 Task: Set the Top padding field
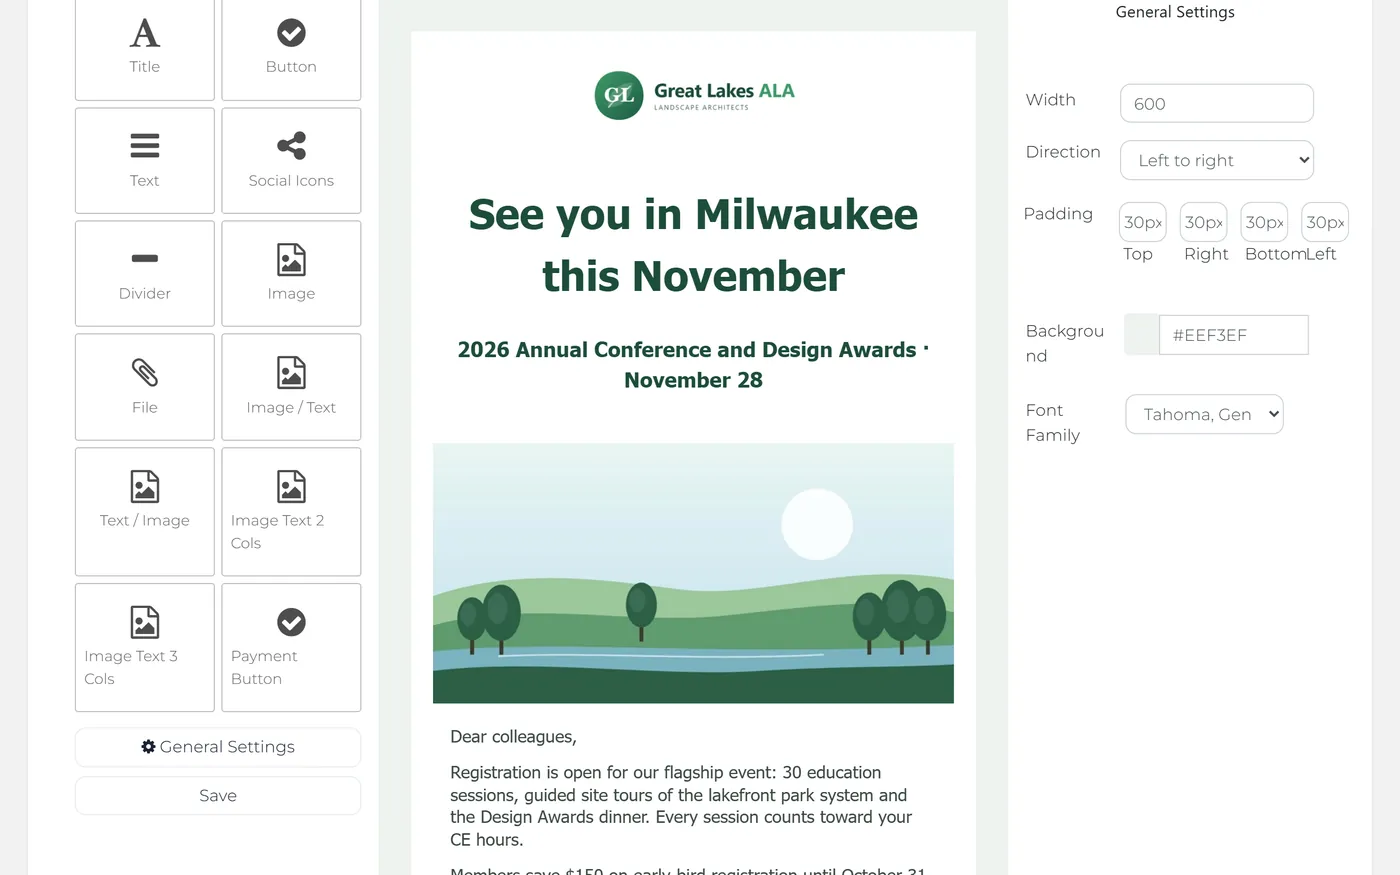pos(1143,222)
